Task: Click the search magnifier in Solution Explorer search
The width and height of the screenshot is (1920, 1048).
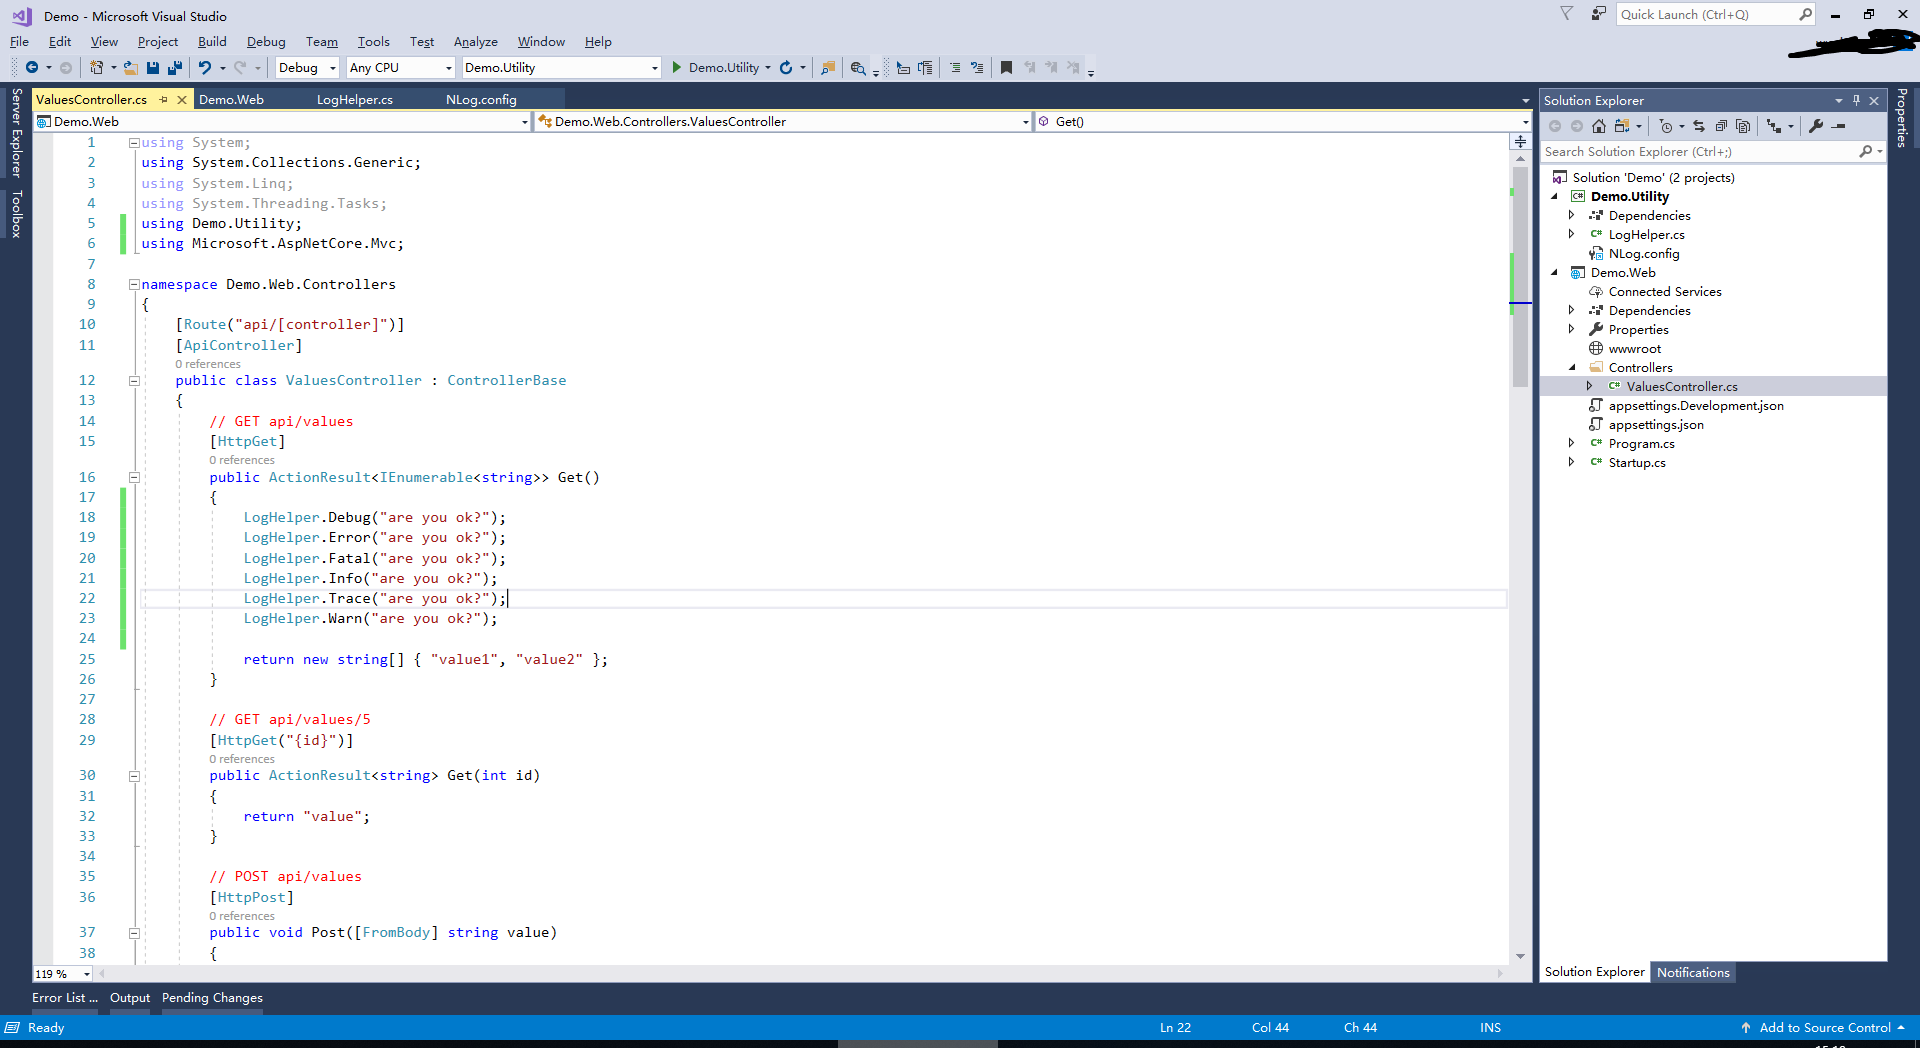Action: [x=1865, y=152]
